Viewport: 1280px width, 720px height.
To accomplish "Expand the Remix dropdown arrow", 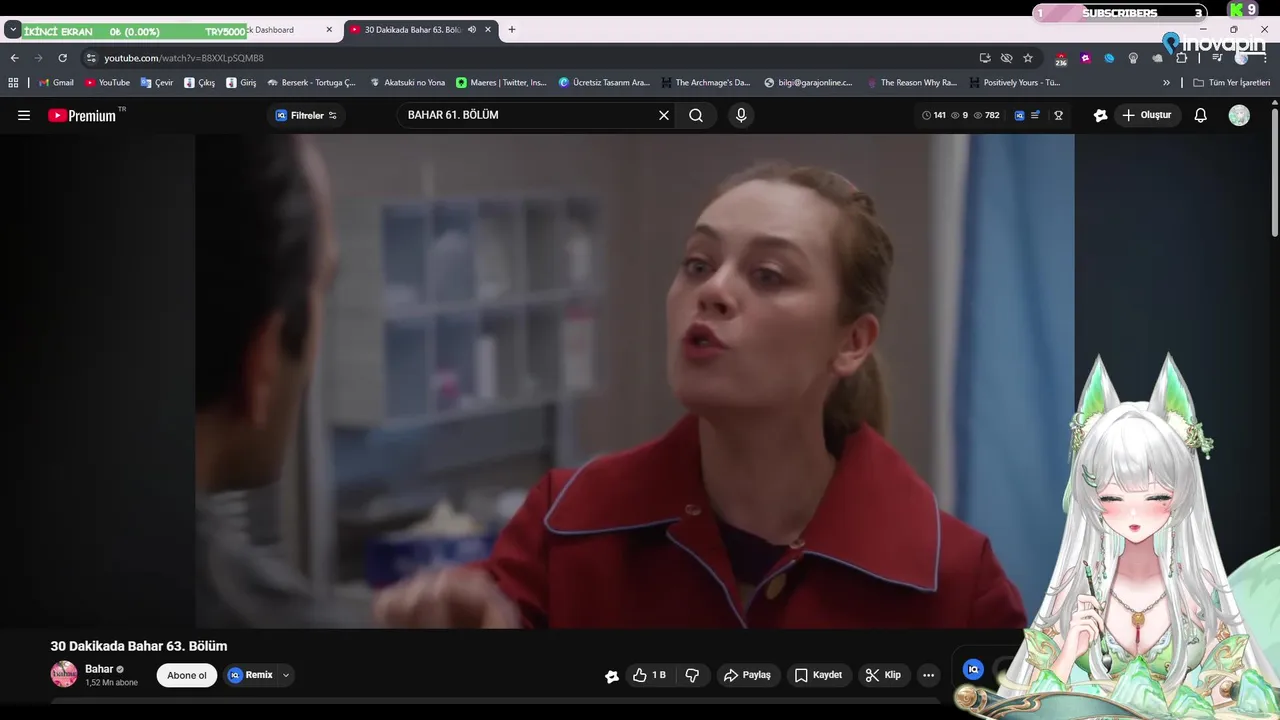I will [286, 675].
